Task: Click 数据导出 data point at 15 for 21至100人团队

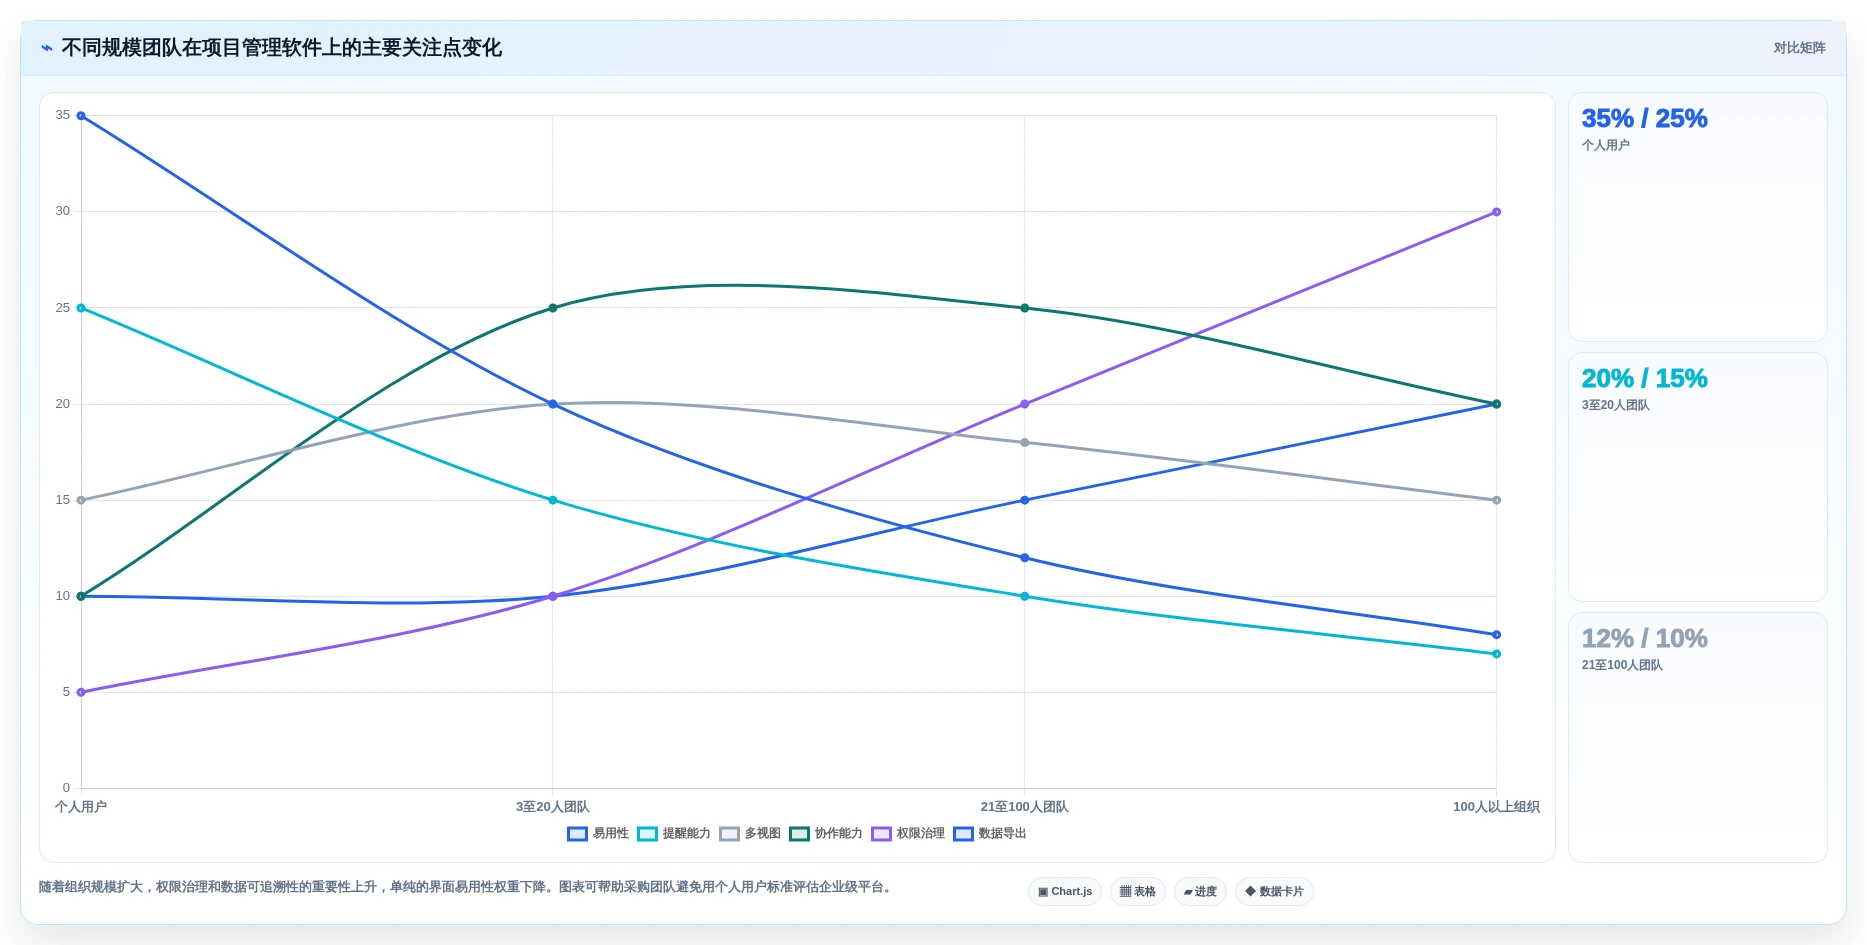Action: click(1024, 500)
